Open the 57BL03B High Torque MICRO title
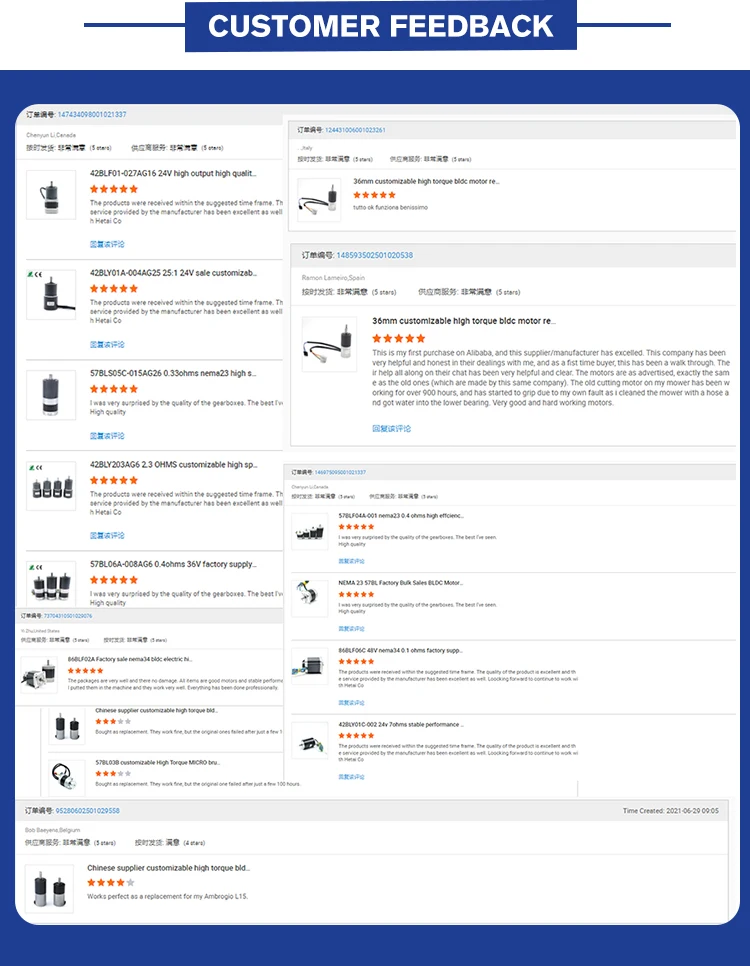The height and width of the screenshot is (966, 750). click(x=158, y=763)
